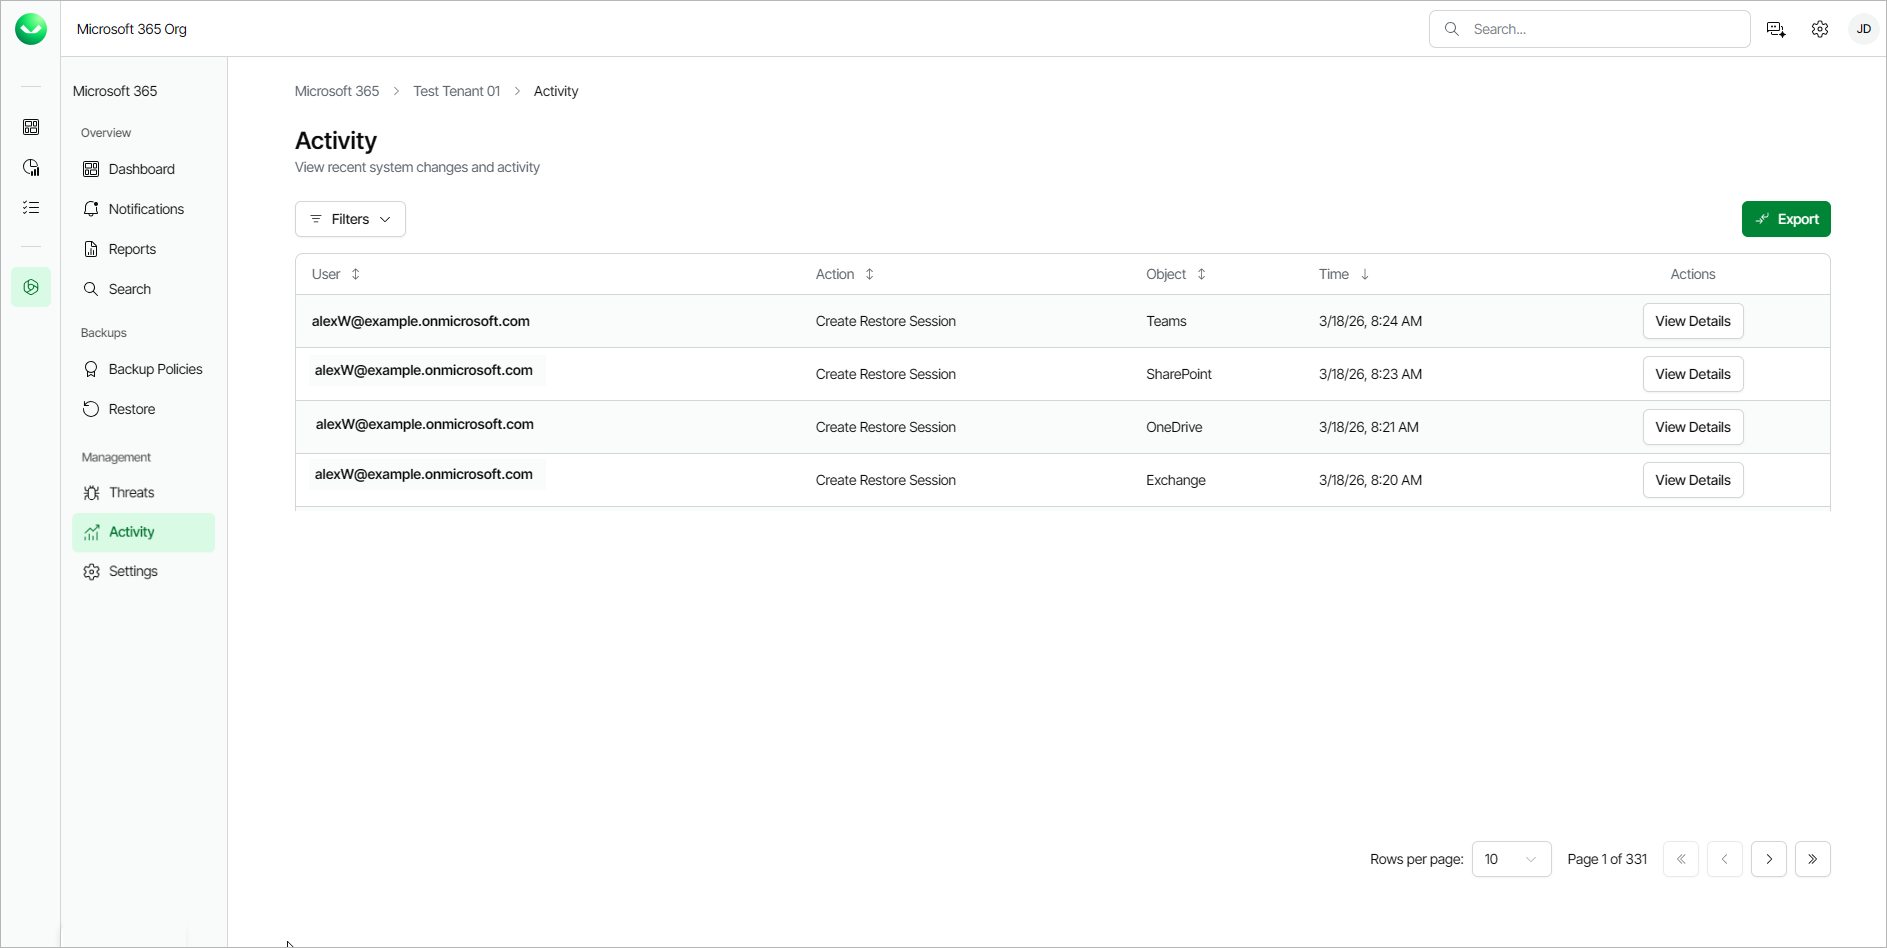
Task: Click the Export button
Action: pos(1786,219)
